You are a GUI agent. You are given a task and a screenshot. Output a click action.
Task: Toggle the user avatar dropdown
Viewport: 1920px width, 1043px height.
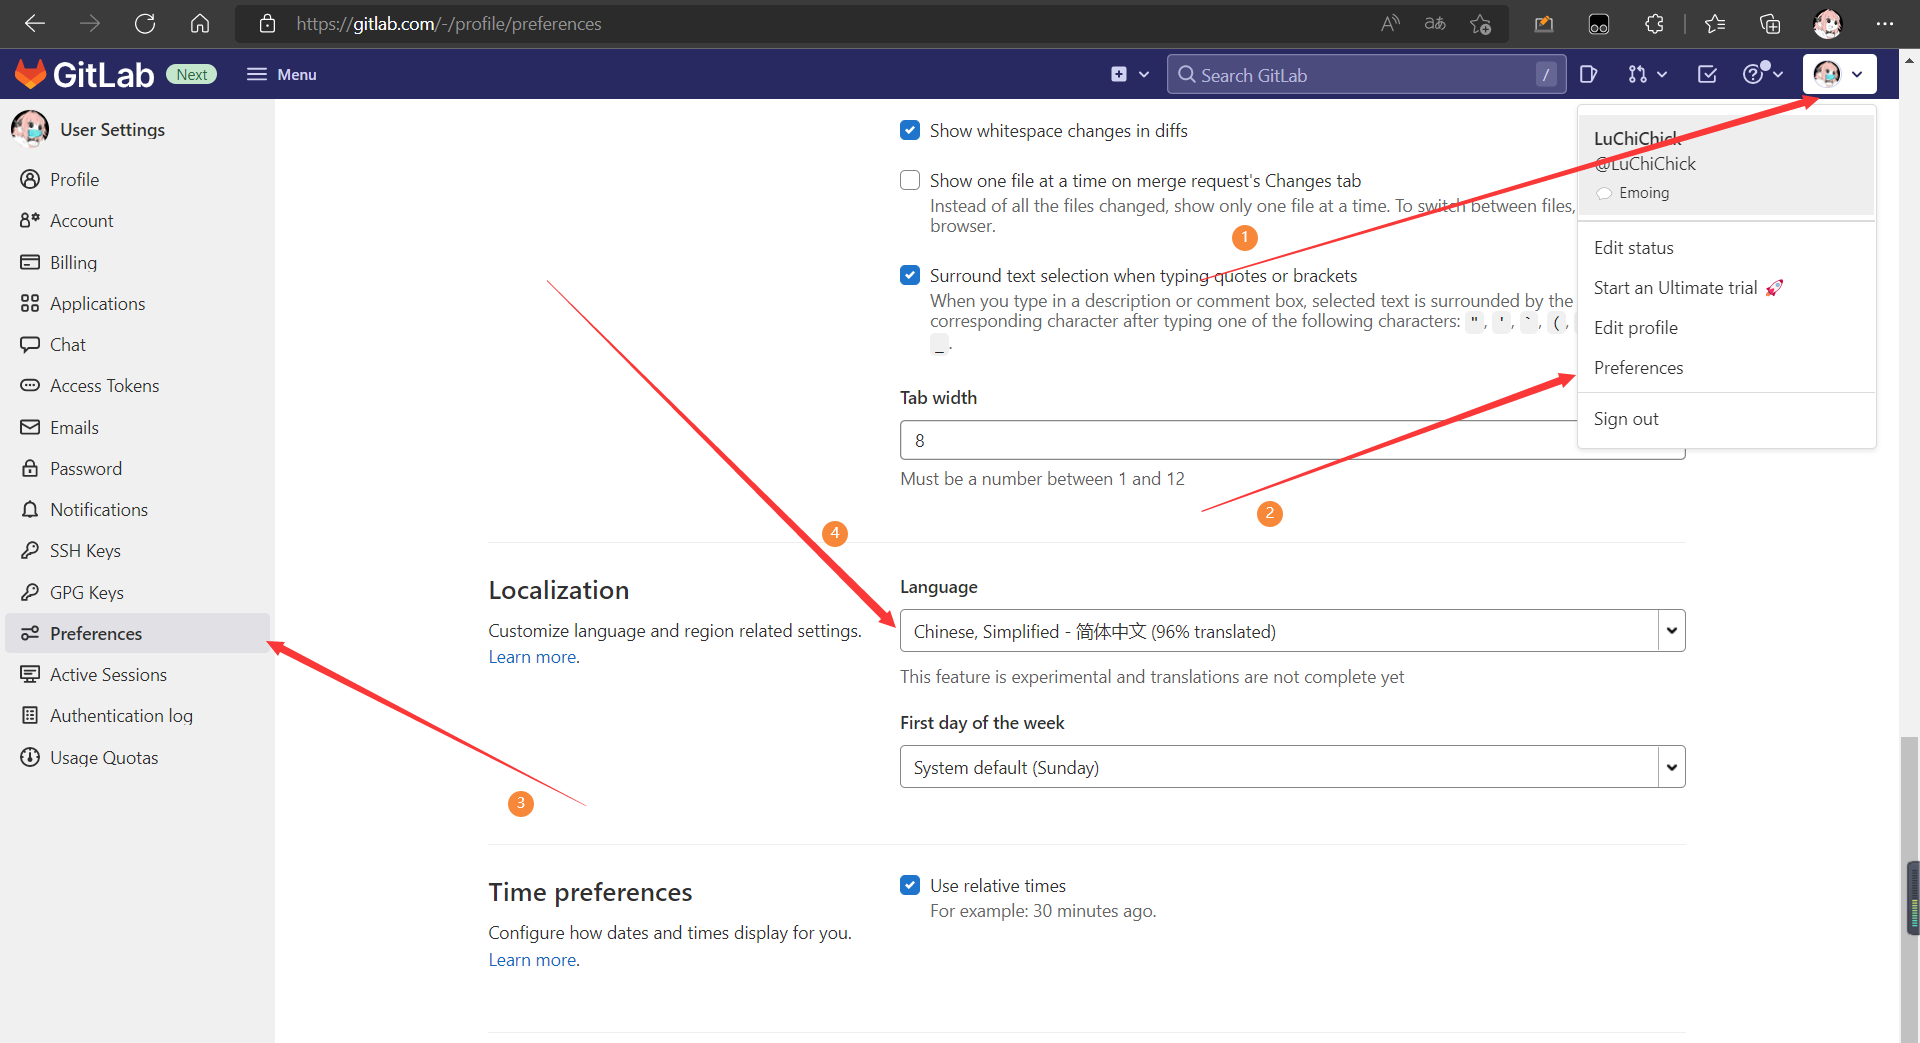(x=1839, y=74)
